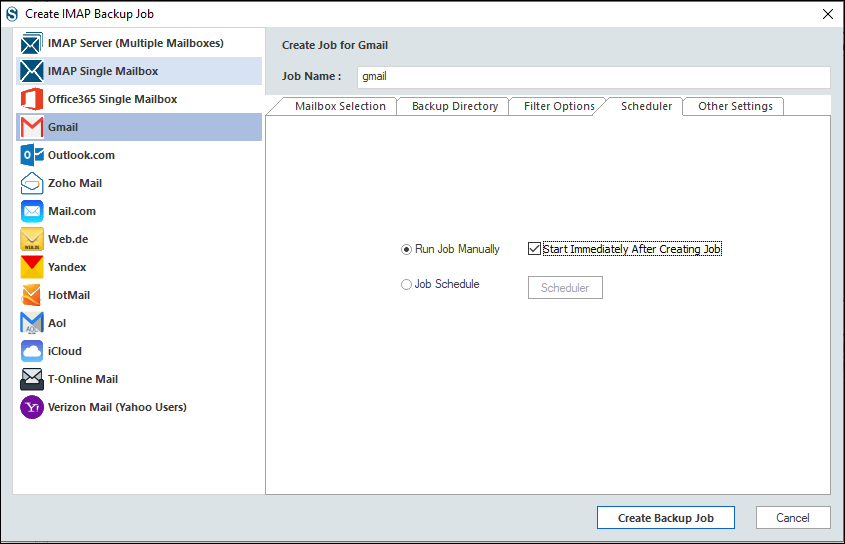Pick the Zoho Mail icon
Image resolution: width=845 pixels, height=544 pixels.
(x=32, y=183)
